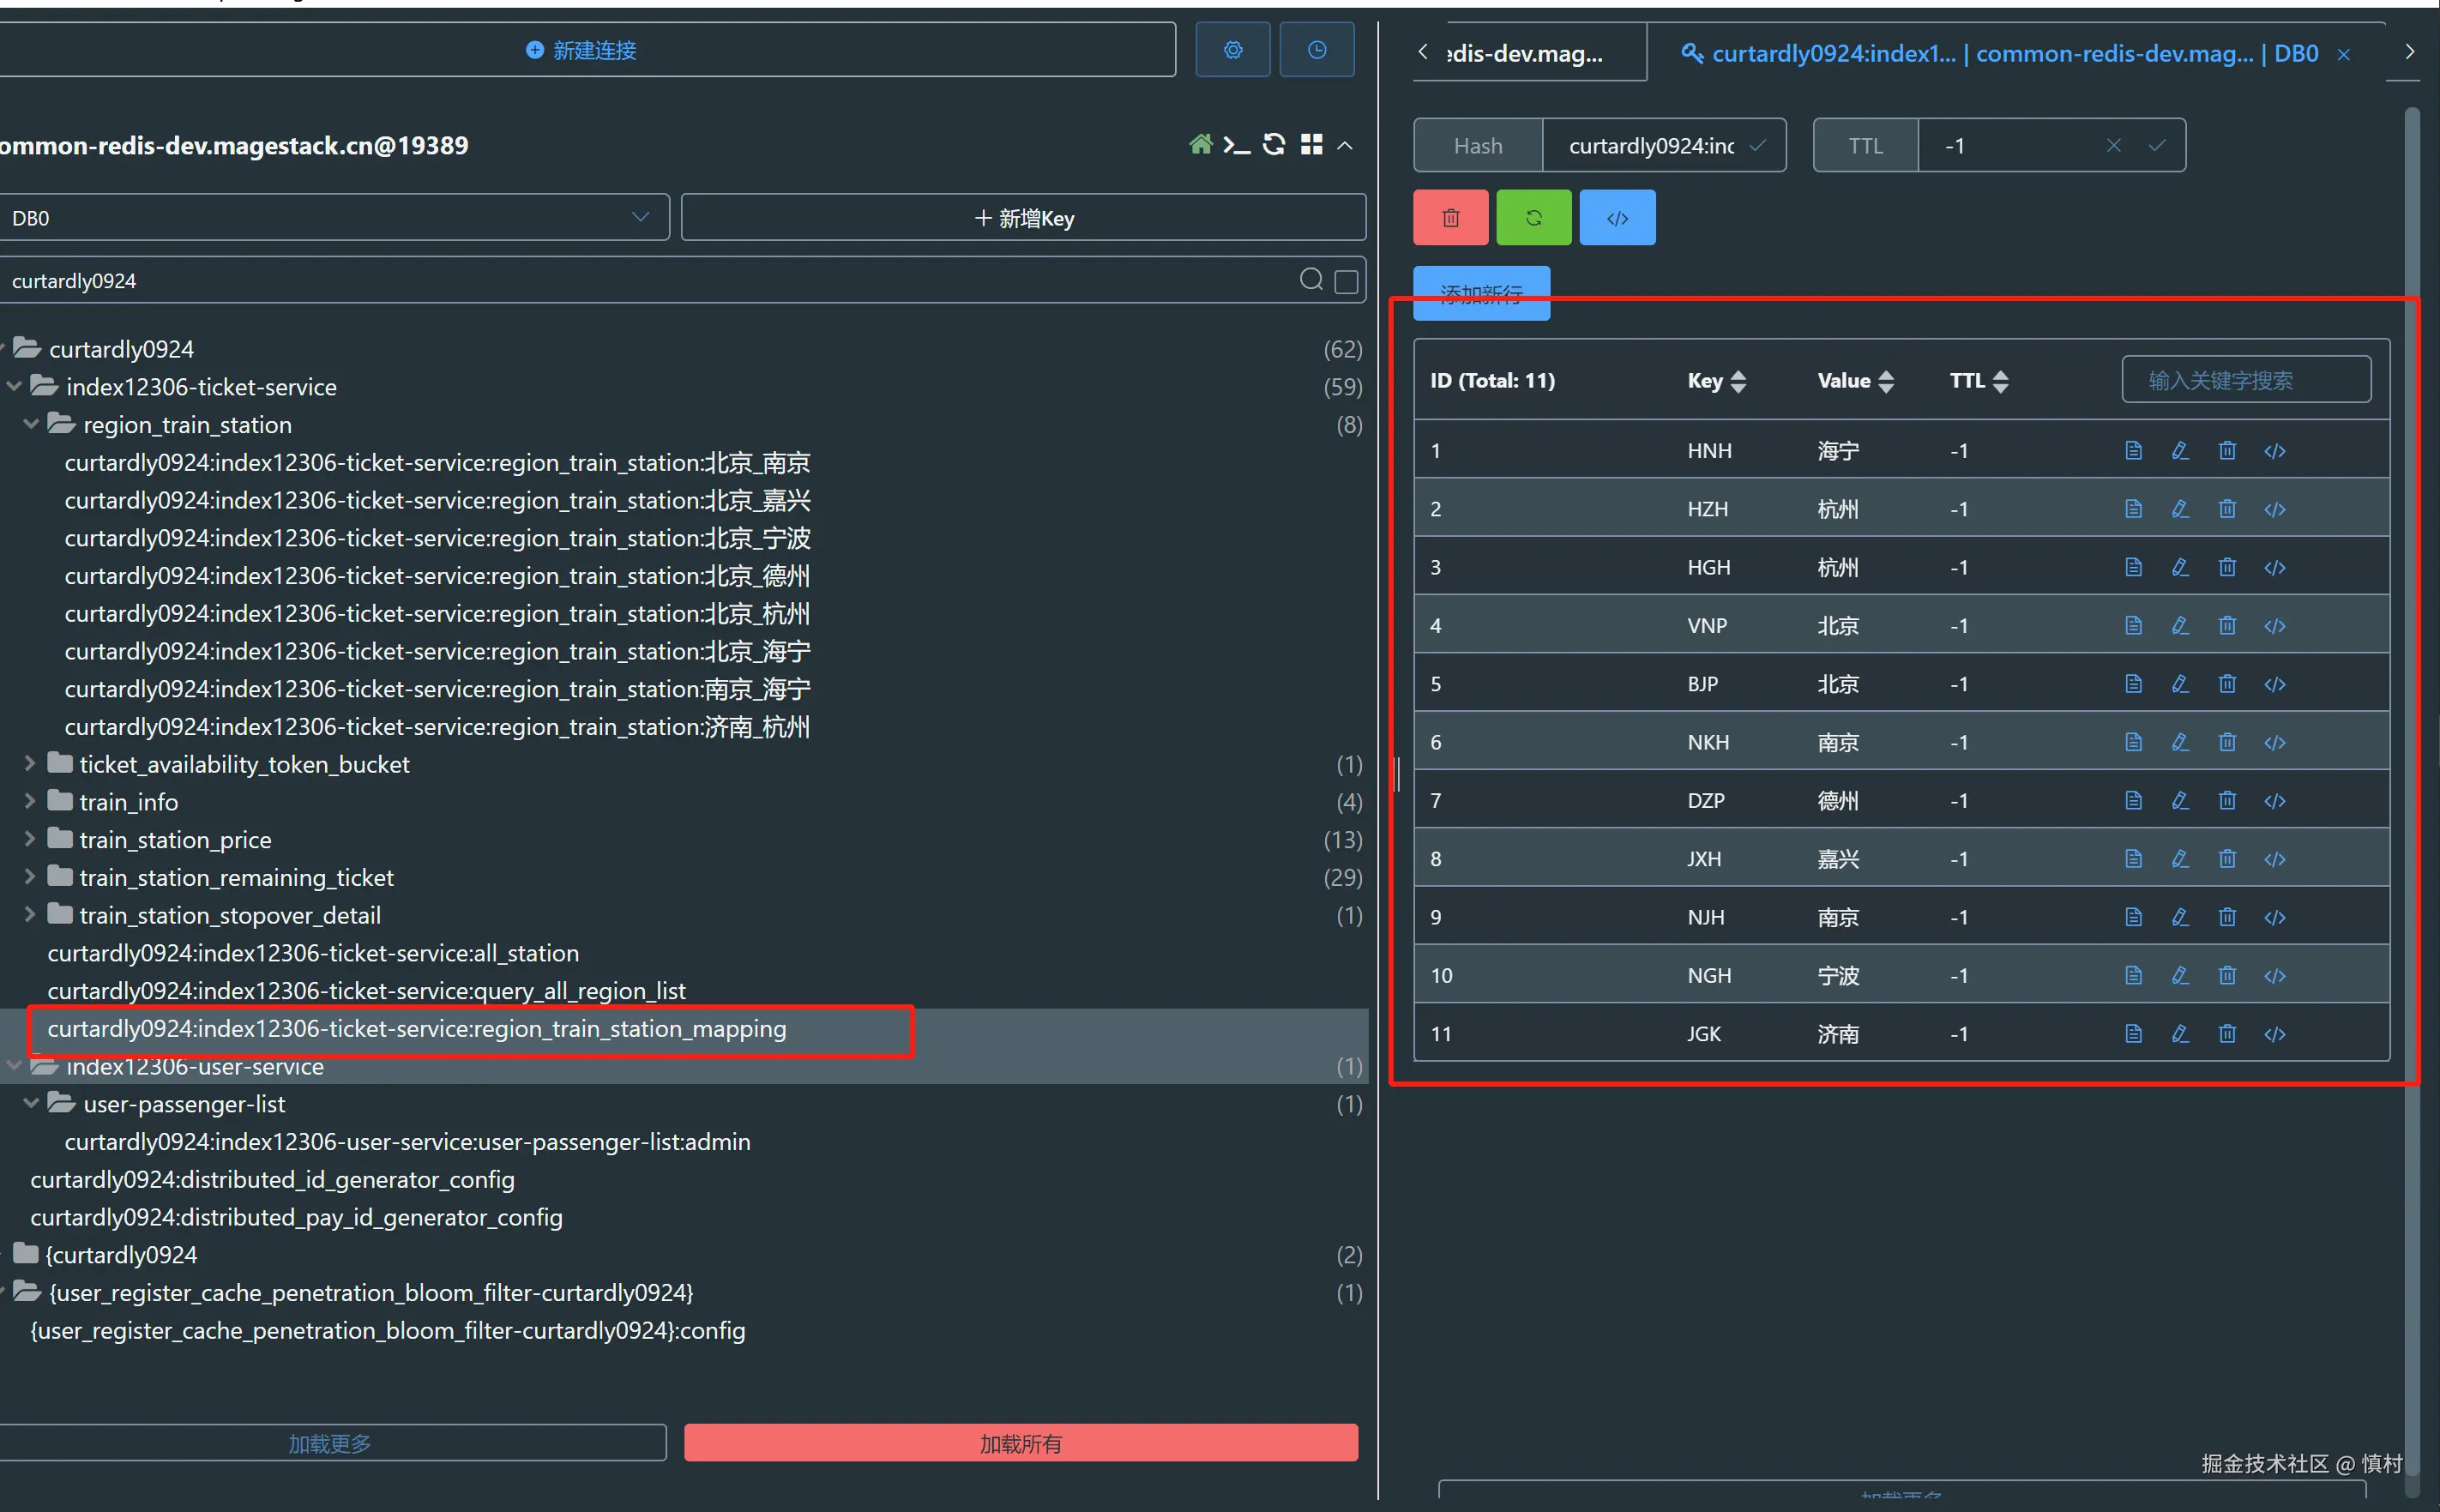Image resolution: width=2440 pixels, height=1512 pixels.
Task: Click the 新增Key button
Action: (x=1023, y=218)
